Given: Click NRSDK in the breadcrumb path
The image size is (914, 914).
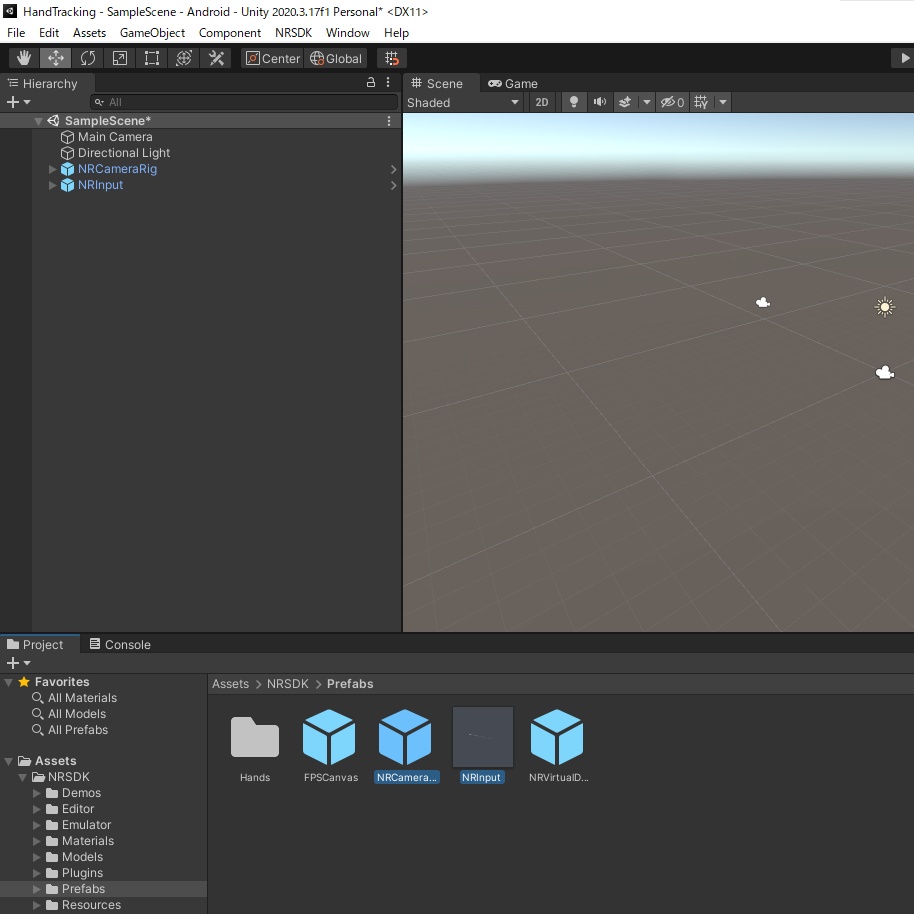Looking at the screenshot, I should 287,684.
